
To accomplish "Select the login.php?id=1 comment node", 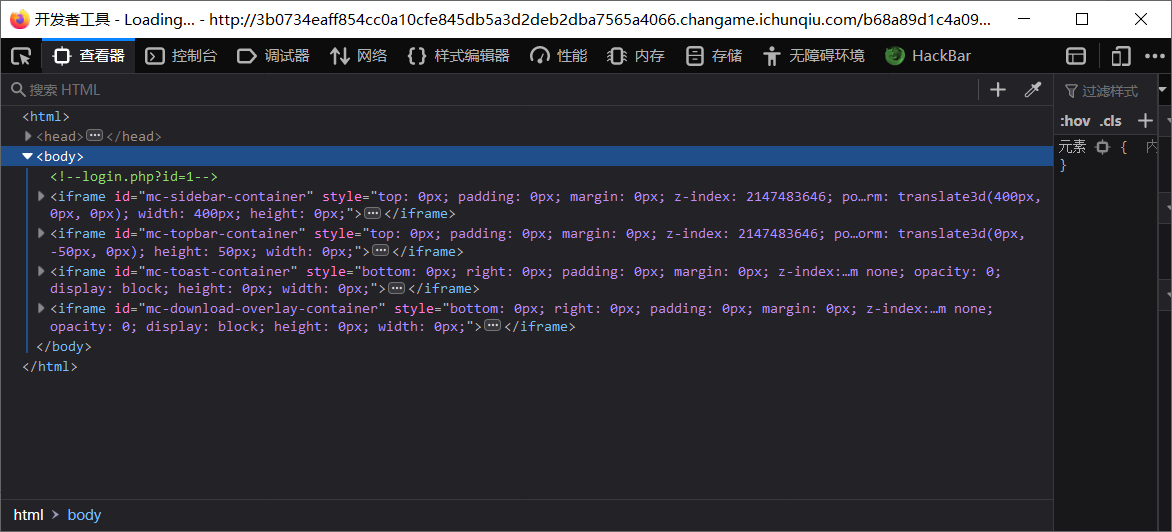I will [134, 177].
